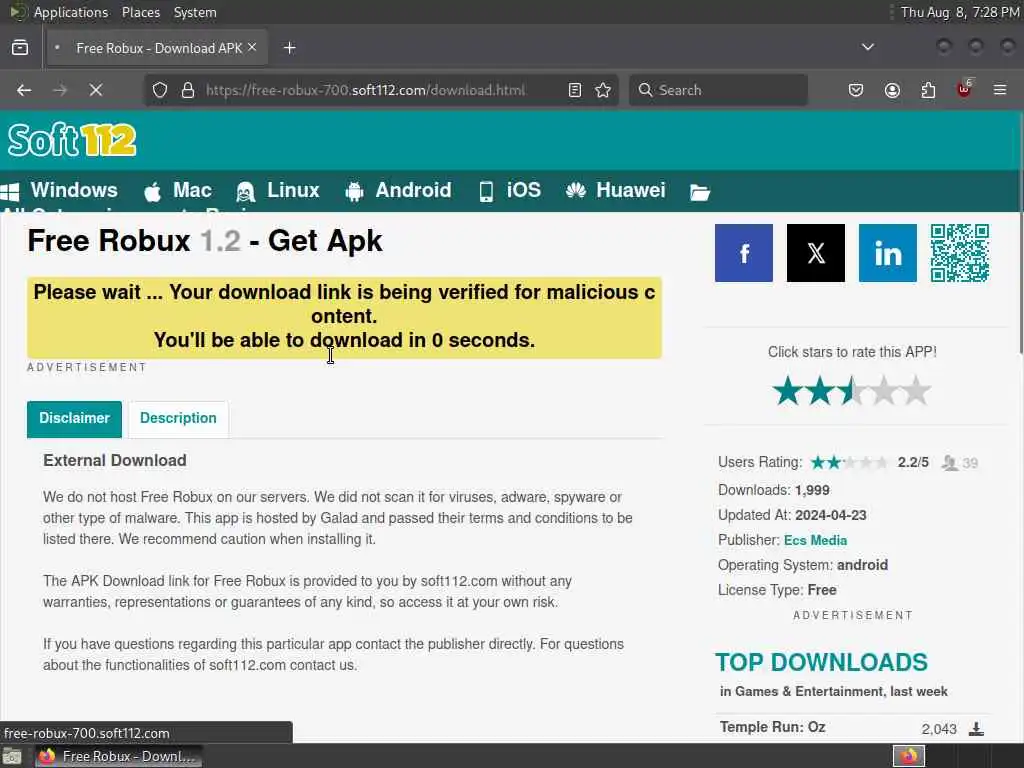Open a new browser tab
The image size is (1024, 768).
[290, 48]
